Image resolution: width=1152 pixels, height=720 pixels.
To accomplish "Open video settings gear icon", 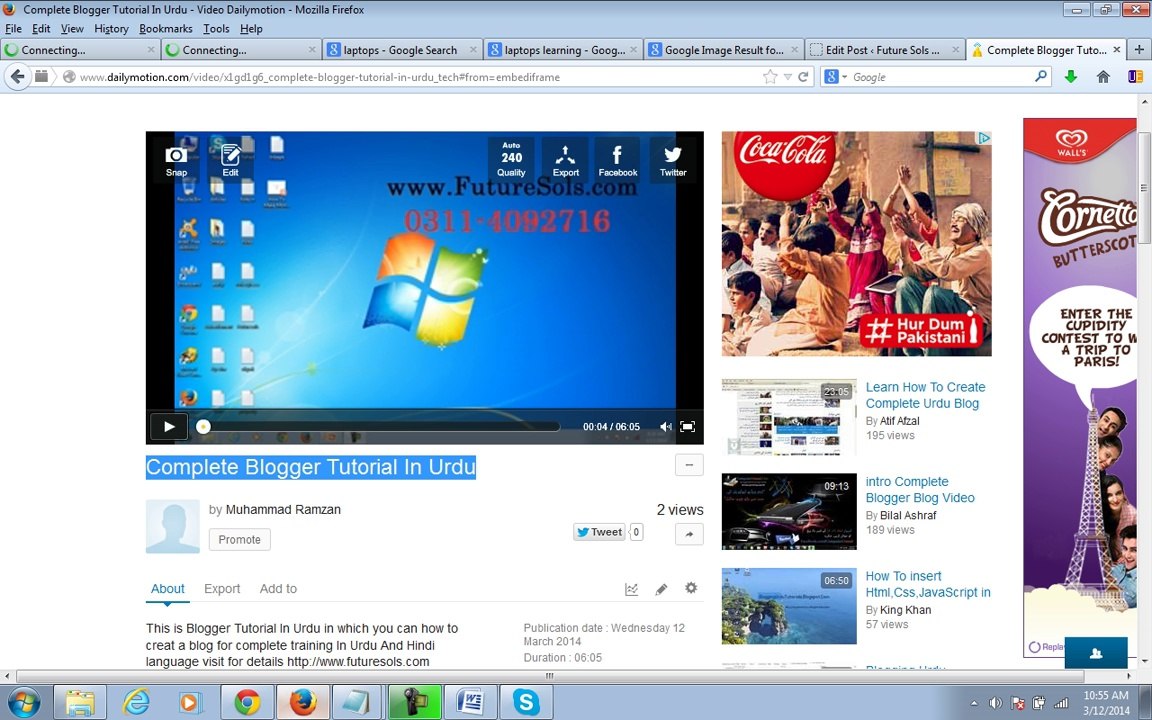I will coord(691,588).
